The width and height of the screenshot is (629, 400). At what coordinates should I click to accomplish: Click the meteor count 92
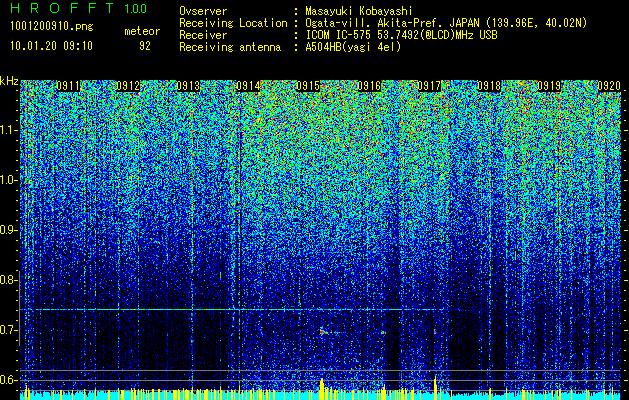pos(145,46)
